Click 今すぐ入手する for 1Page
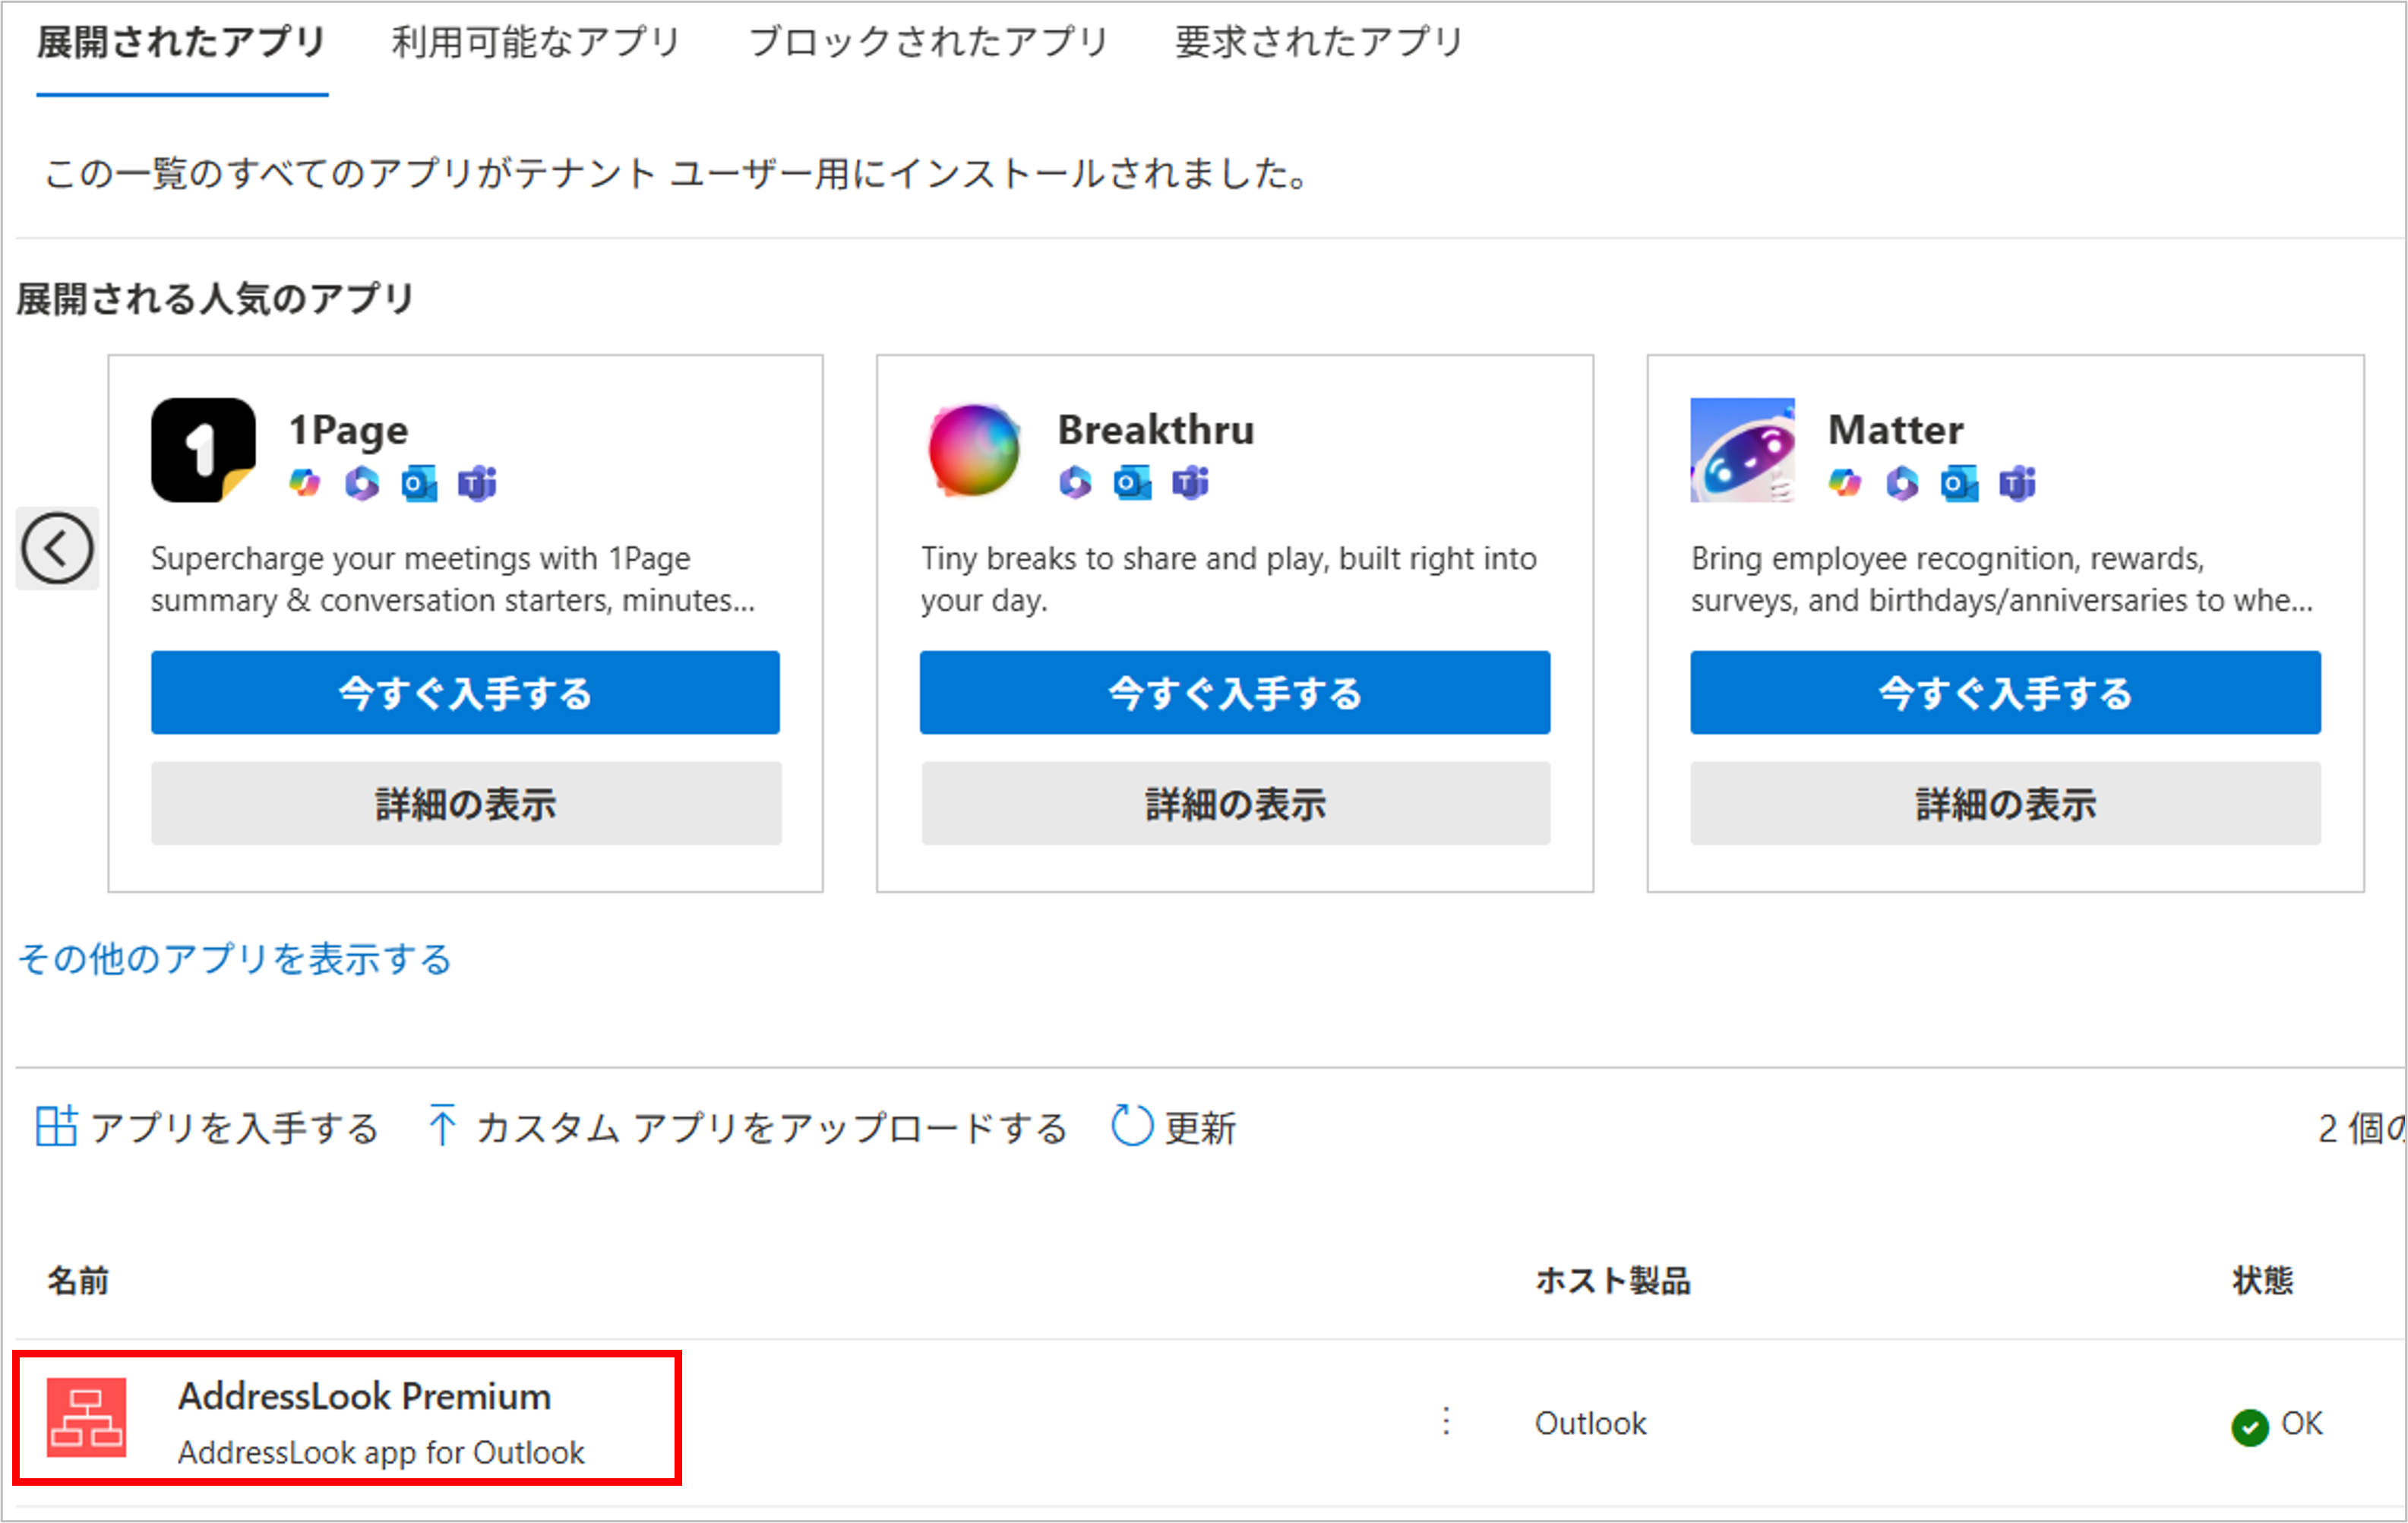The image size is (2408, 1523). pos(465,693)
